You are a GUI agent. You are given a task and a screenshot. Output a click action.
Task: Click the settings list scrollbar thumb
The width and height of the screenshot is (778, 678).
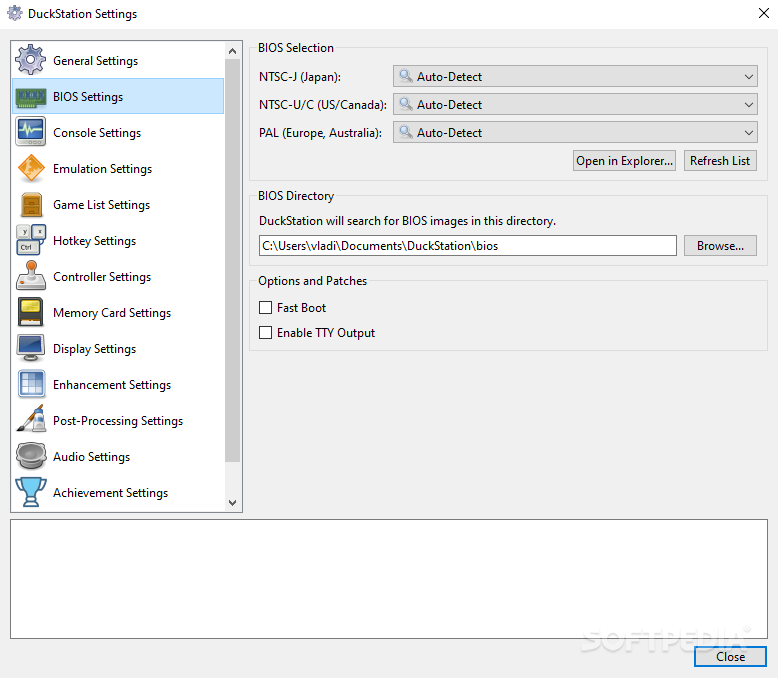(x=232, y=260)
